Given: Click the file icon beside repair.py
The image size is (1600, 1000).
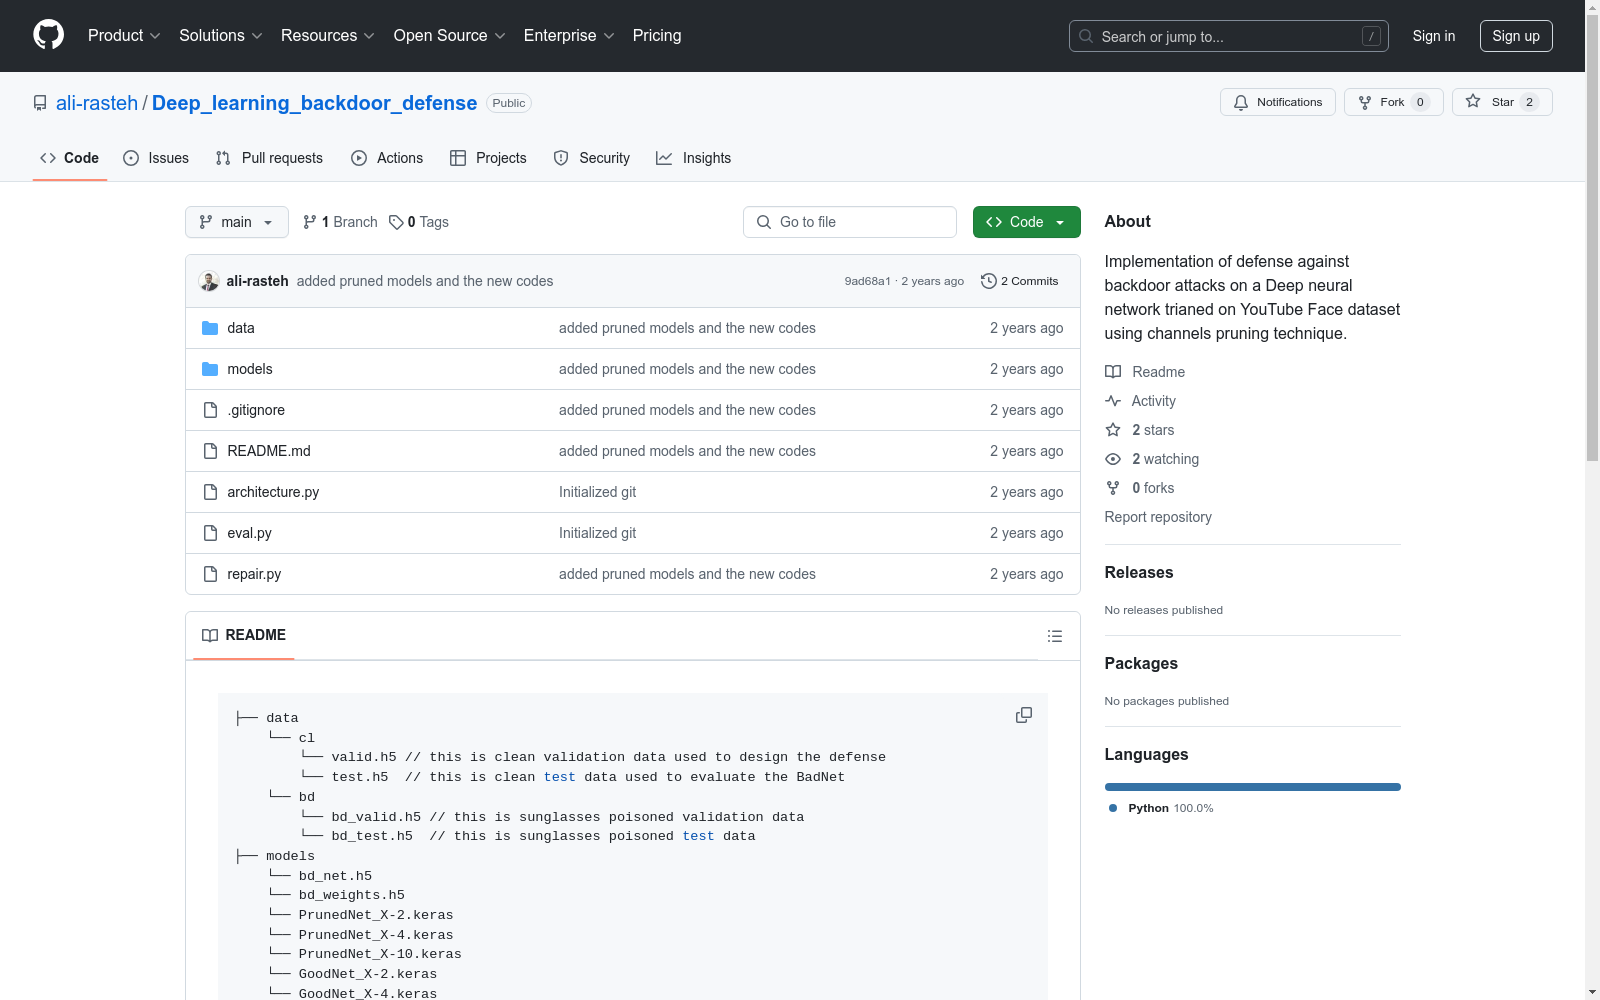Looking at the screenshot, I should click(x=210, y=574).
